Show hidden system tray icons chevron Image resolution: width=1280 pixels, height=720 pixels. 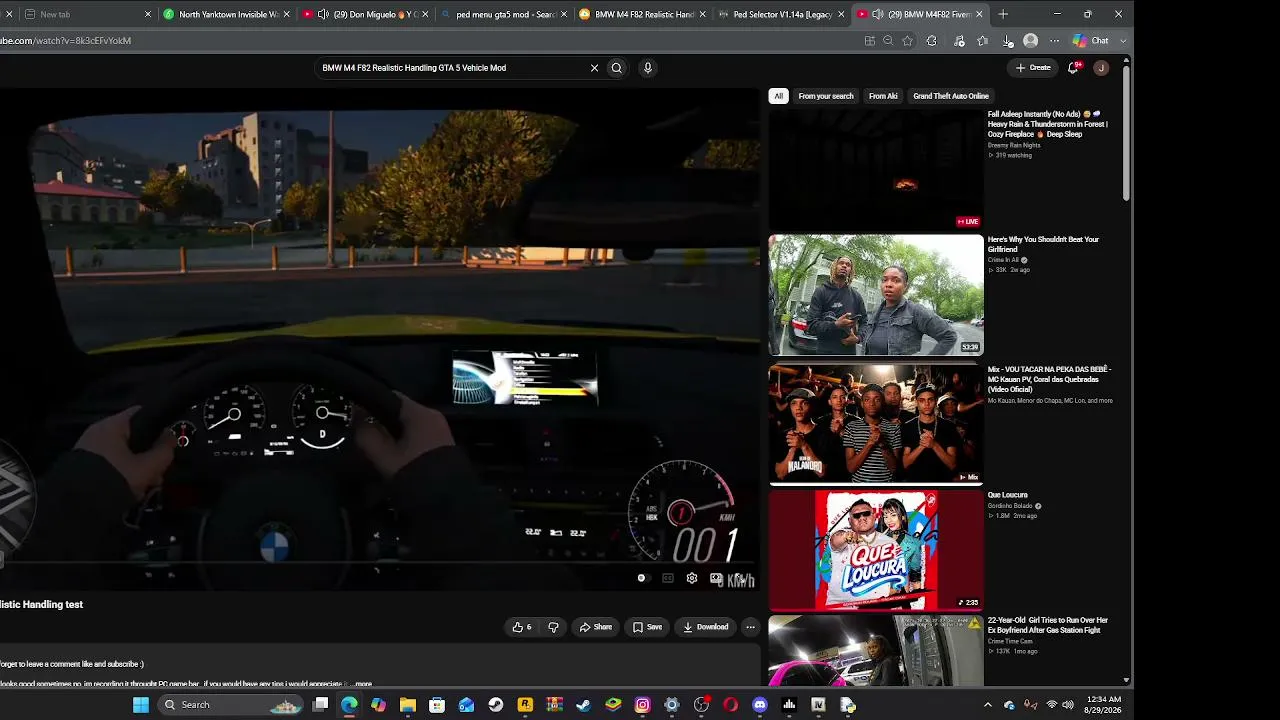(x=988, y=705)
